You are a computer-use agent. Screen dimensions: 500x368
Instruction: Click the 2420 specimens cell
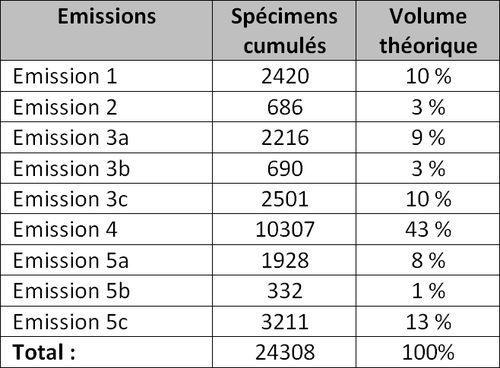coord(284,76)
